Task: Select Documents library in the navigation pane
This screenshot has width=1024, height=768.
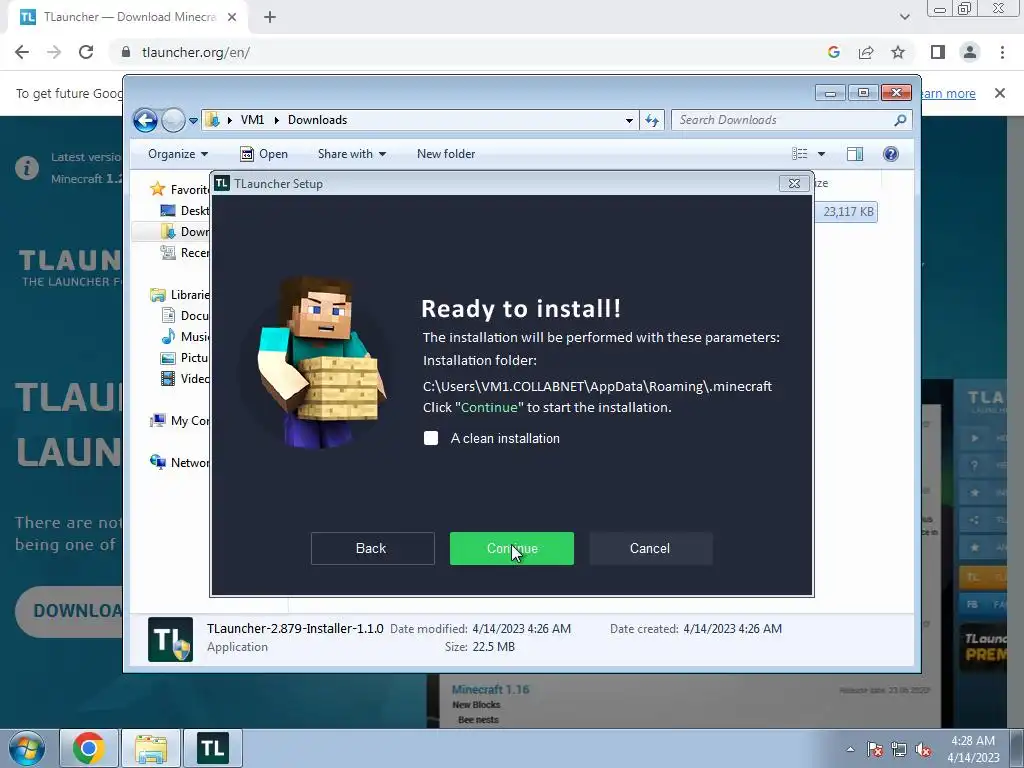Action: click(x=185, y=315)
